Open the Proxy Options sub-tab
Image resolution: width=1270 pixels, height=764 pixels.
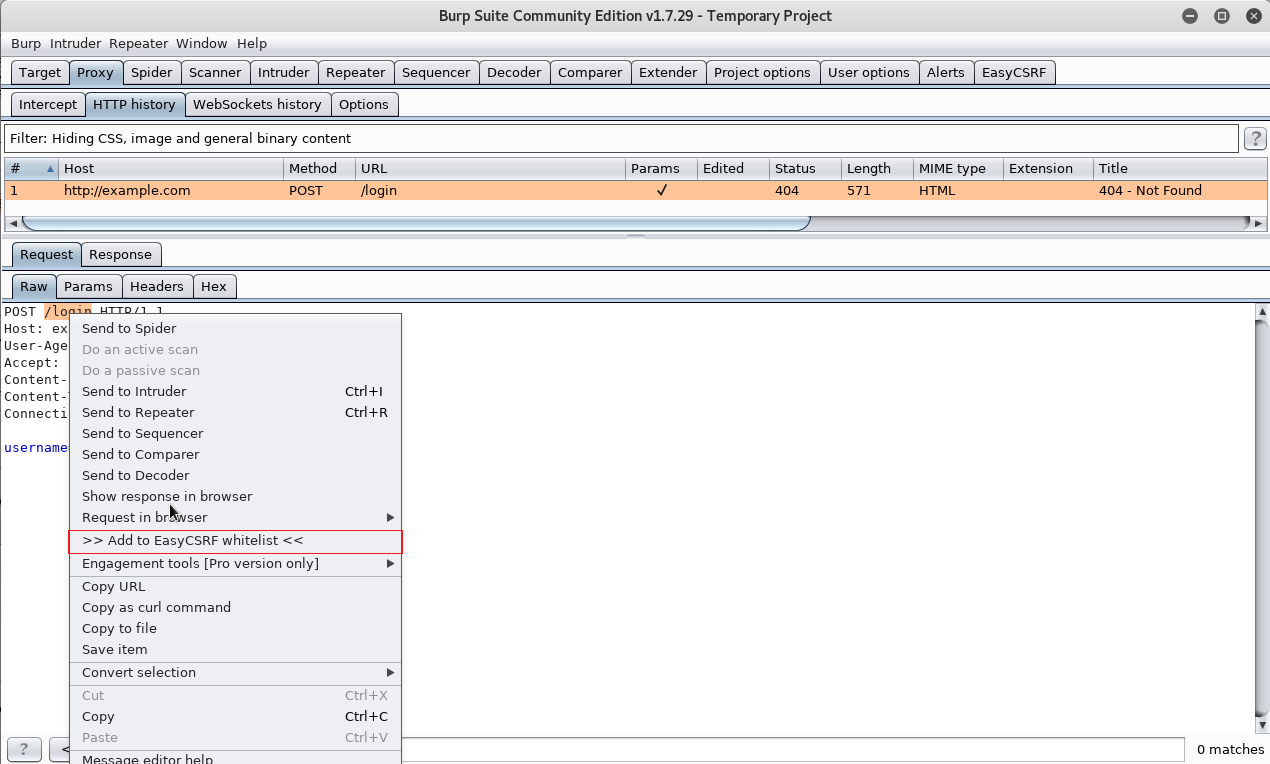point(364,104)
